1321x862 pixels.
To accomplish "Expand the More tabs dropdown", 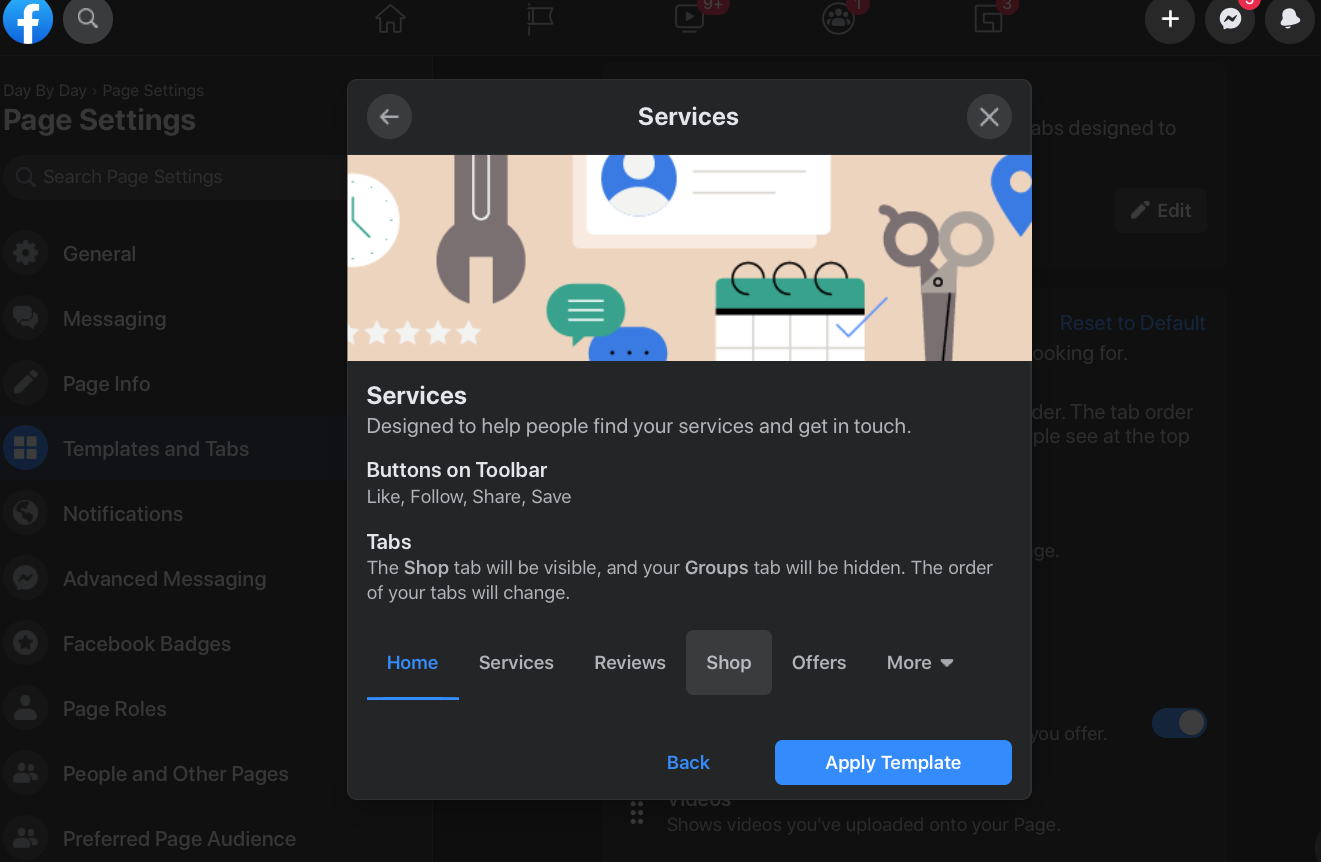I will pyautogui.click(x=920, y=663).
